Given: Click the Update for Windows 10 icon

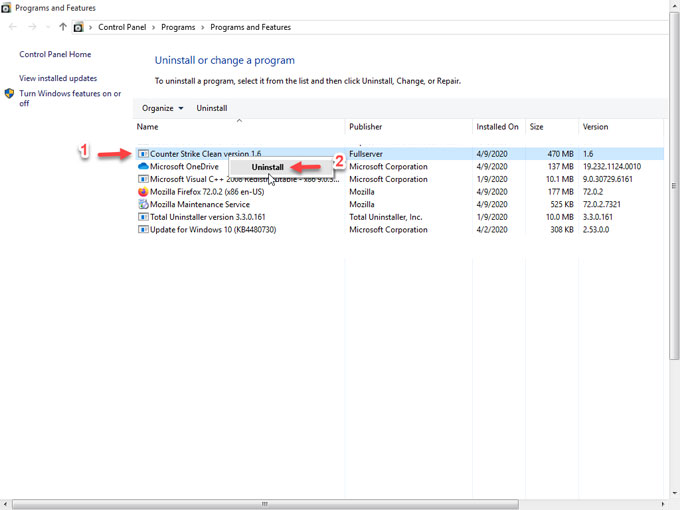Looking at the screenshot, I should click(x=143, y=229).
